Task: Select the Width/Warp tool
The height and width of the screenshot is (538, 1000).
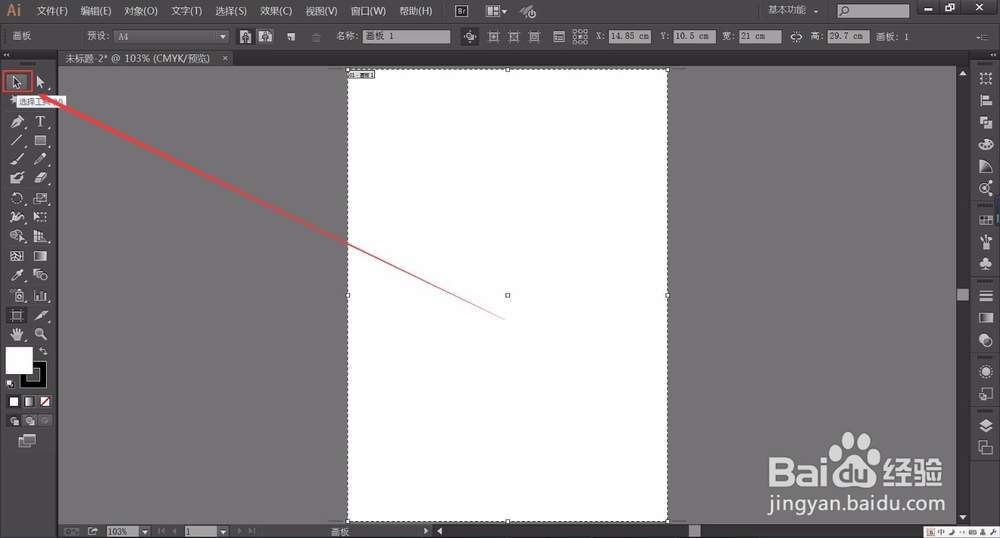Action: click(x=17, y=217)
